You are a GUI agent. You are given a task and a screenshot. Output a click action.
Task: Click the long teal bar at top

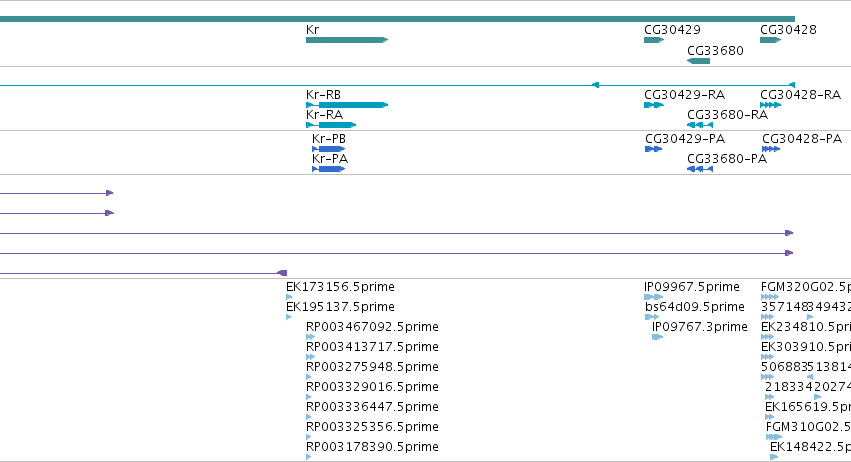(x=397, y=19)
